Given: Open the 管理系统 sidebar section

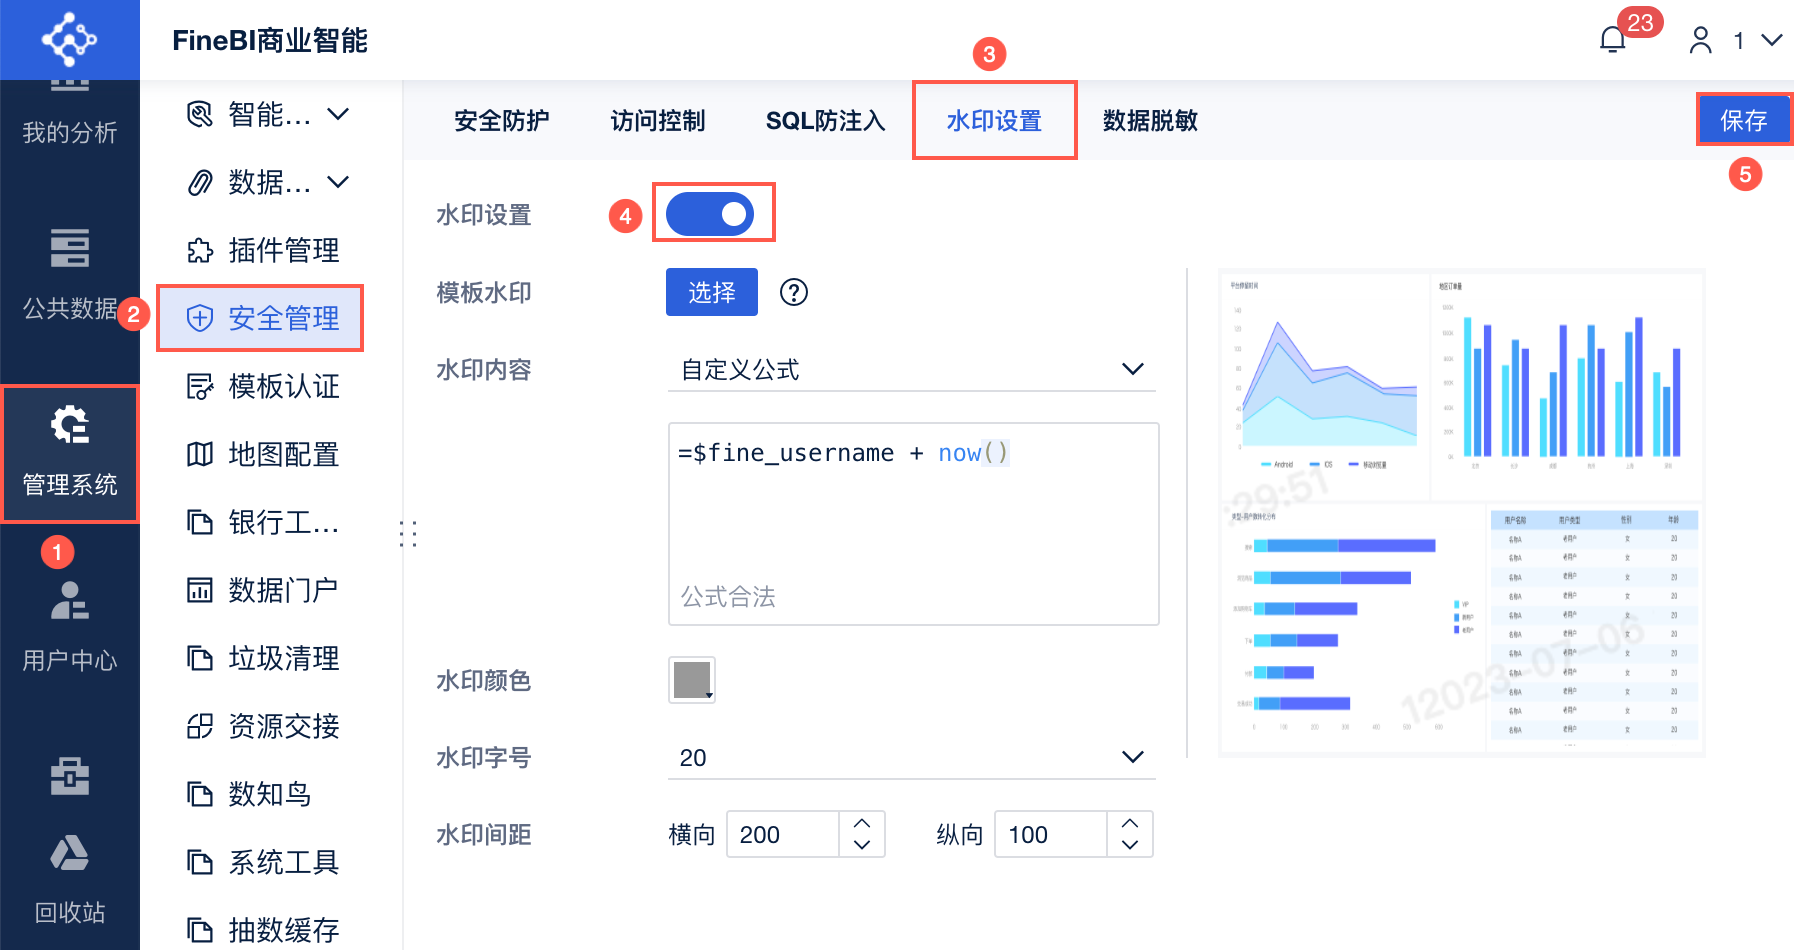Looking at the screenshot, I should click(x=70, y=453).
